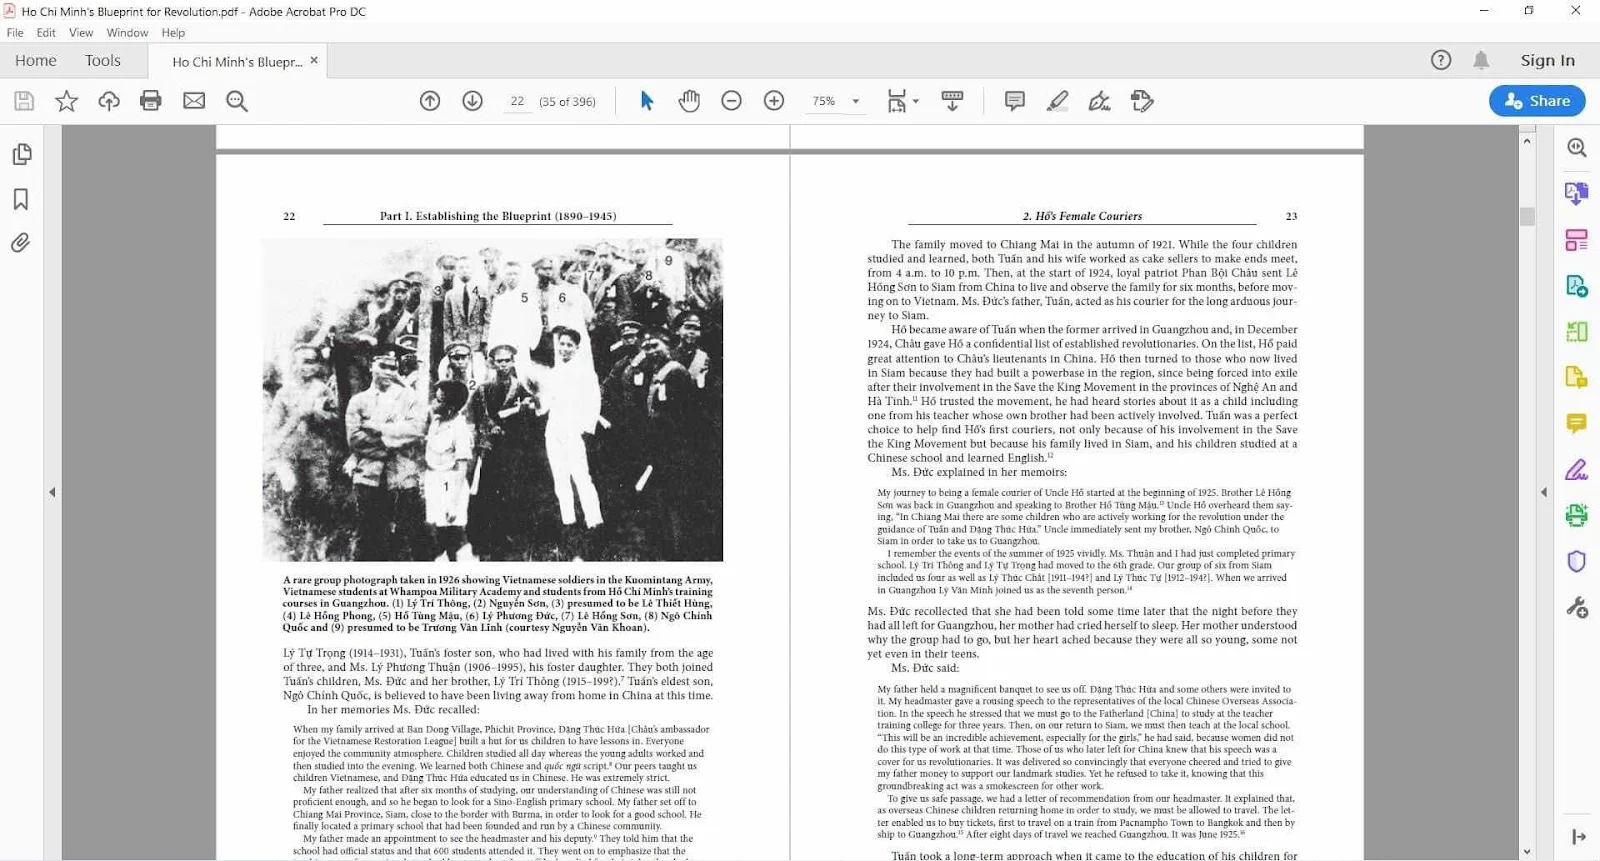
Task: Add a comment sticky note
Action: coord(1015,101)
